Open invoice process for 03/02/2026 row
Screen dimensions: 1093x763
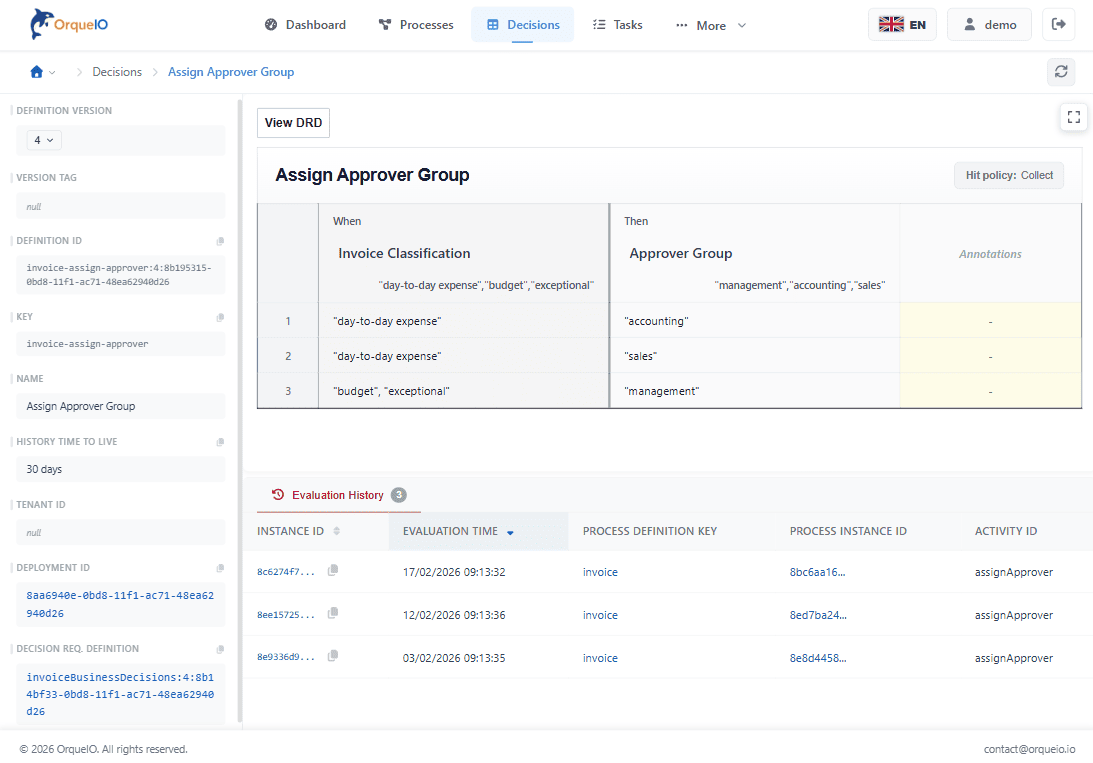click(x=600, y=658)
